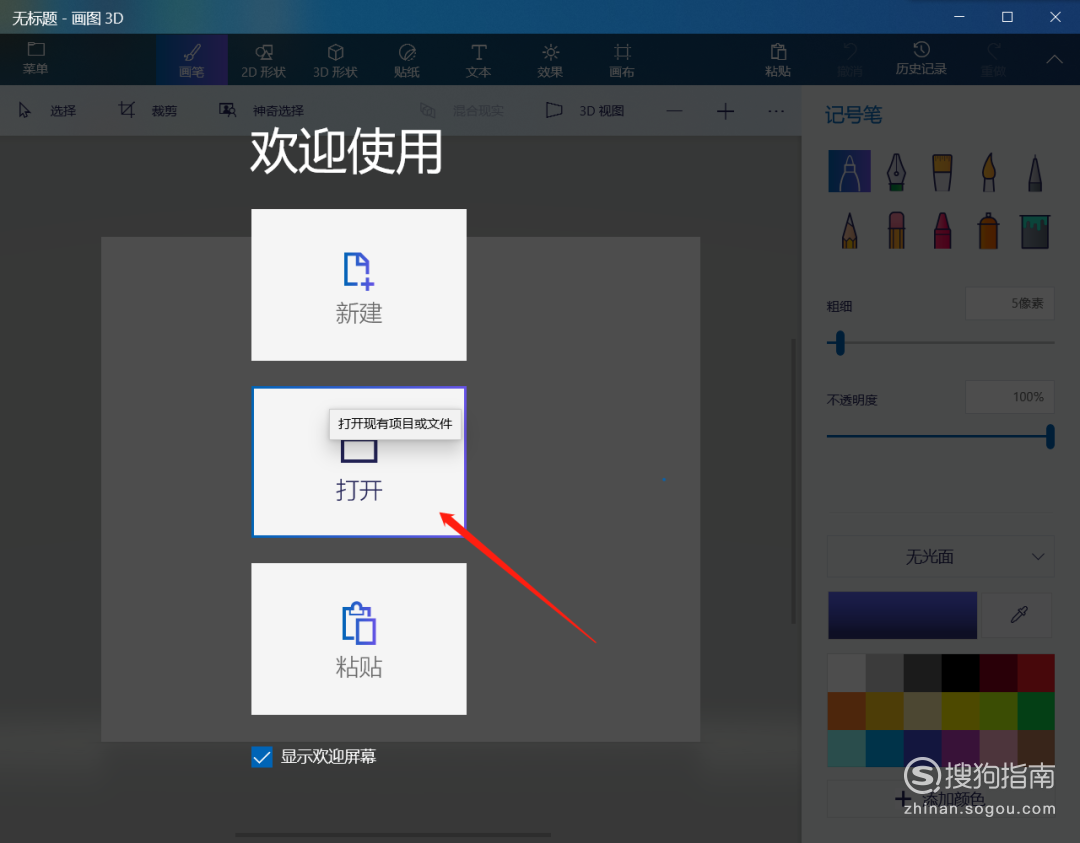
Task: Choose the orange color swatch
Action: (847, 711)
